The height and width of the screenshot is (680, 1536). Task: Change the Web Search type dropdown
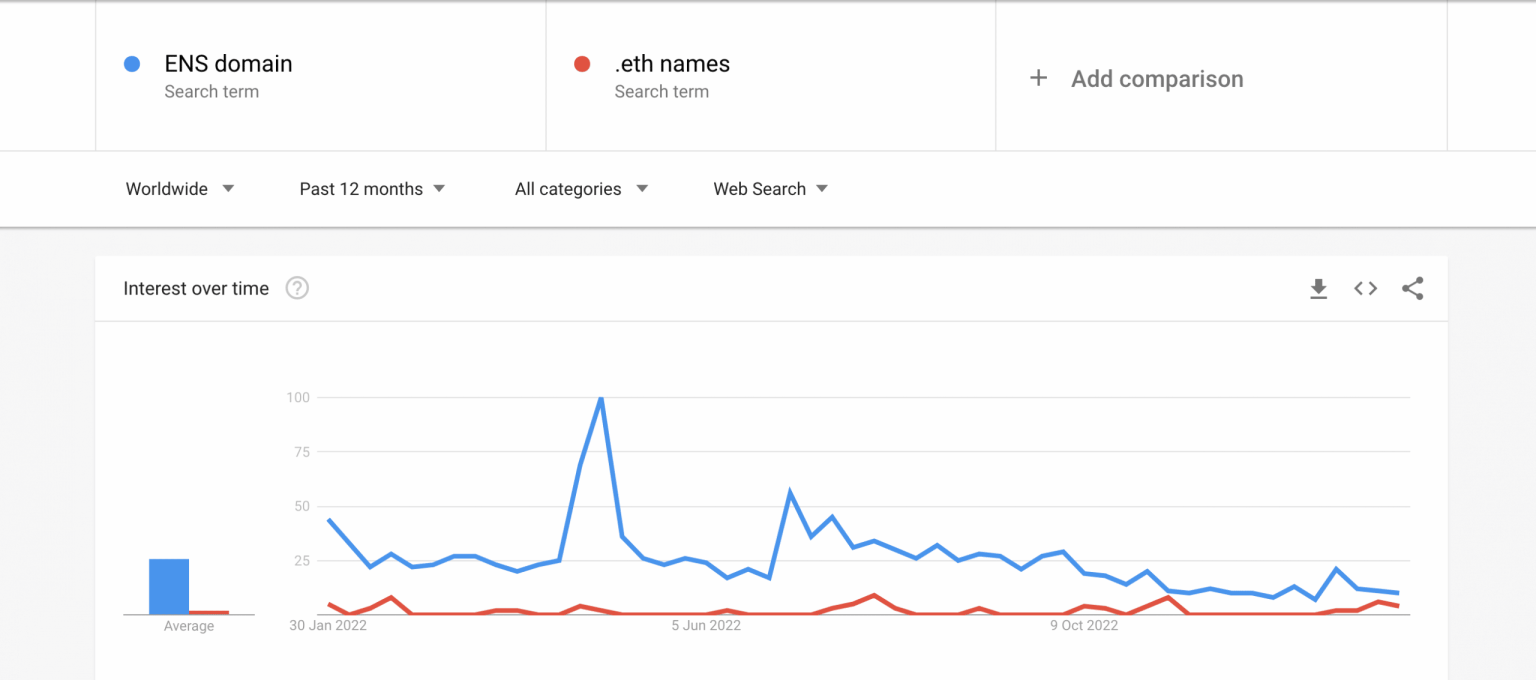click(x=770, y=189)
